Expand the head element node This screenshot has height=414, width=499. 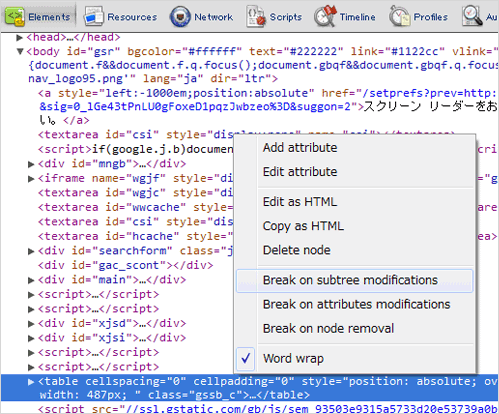19,37
